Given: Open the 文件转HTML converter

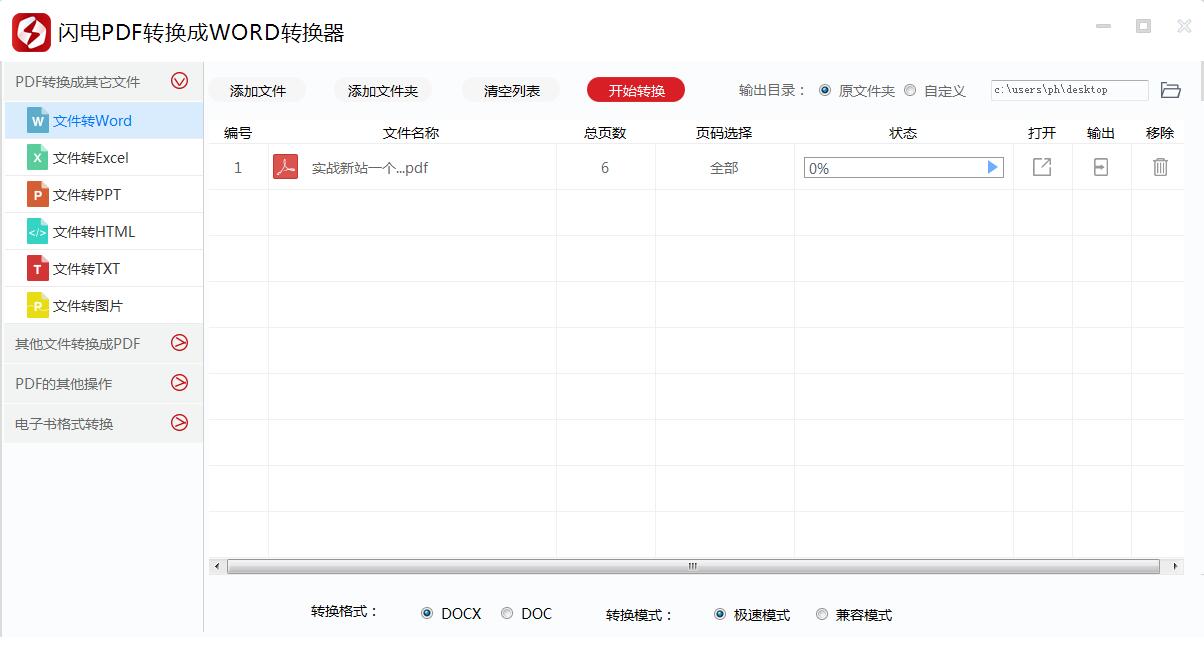Looking at the screenshot, I should pyautogui.click(x=93, y=231).
